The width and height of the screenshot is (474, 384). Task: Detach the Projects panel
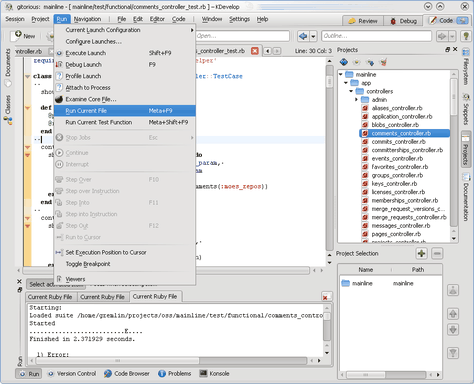448,49
